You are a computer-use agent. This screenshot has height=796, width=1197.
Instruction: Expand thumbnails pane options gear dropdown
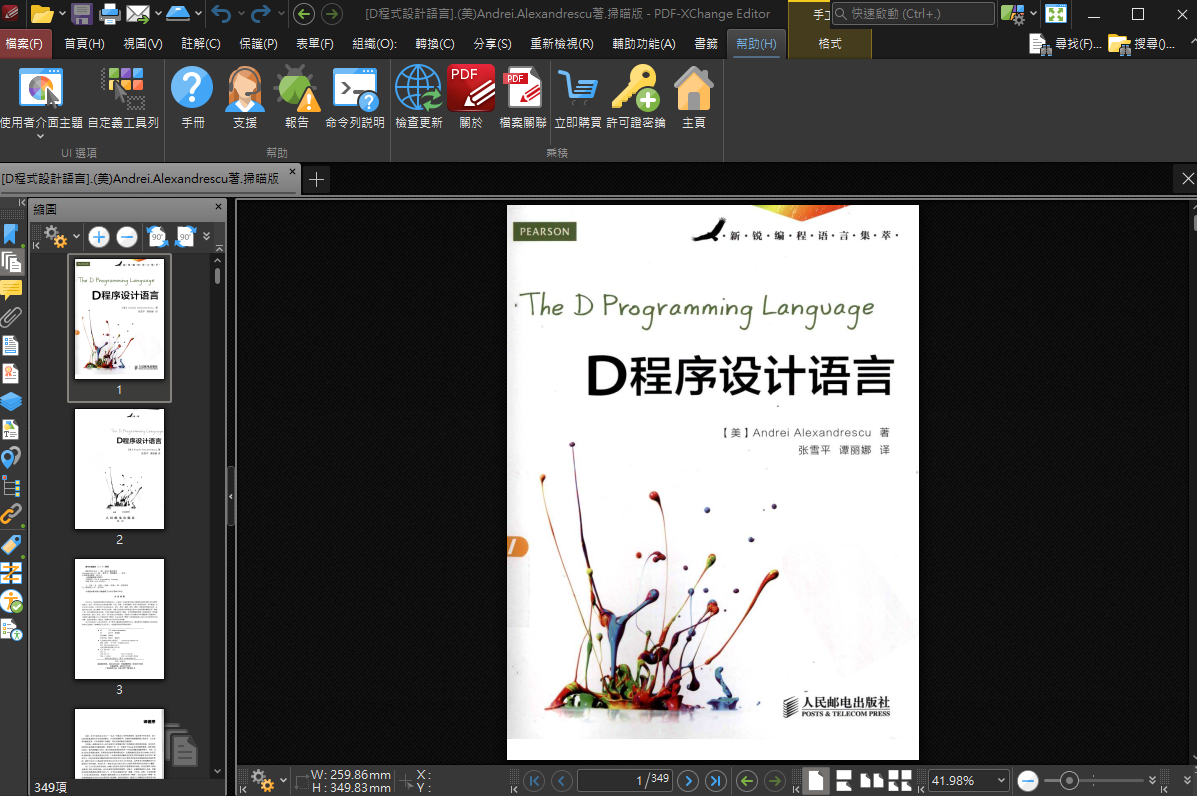pos(76,237)
